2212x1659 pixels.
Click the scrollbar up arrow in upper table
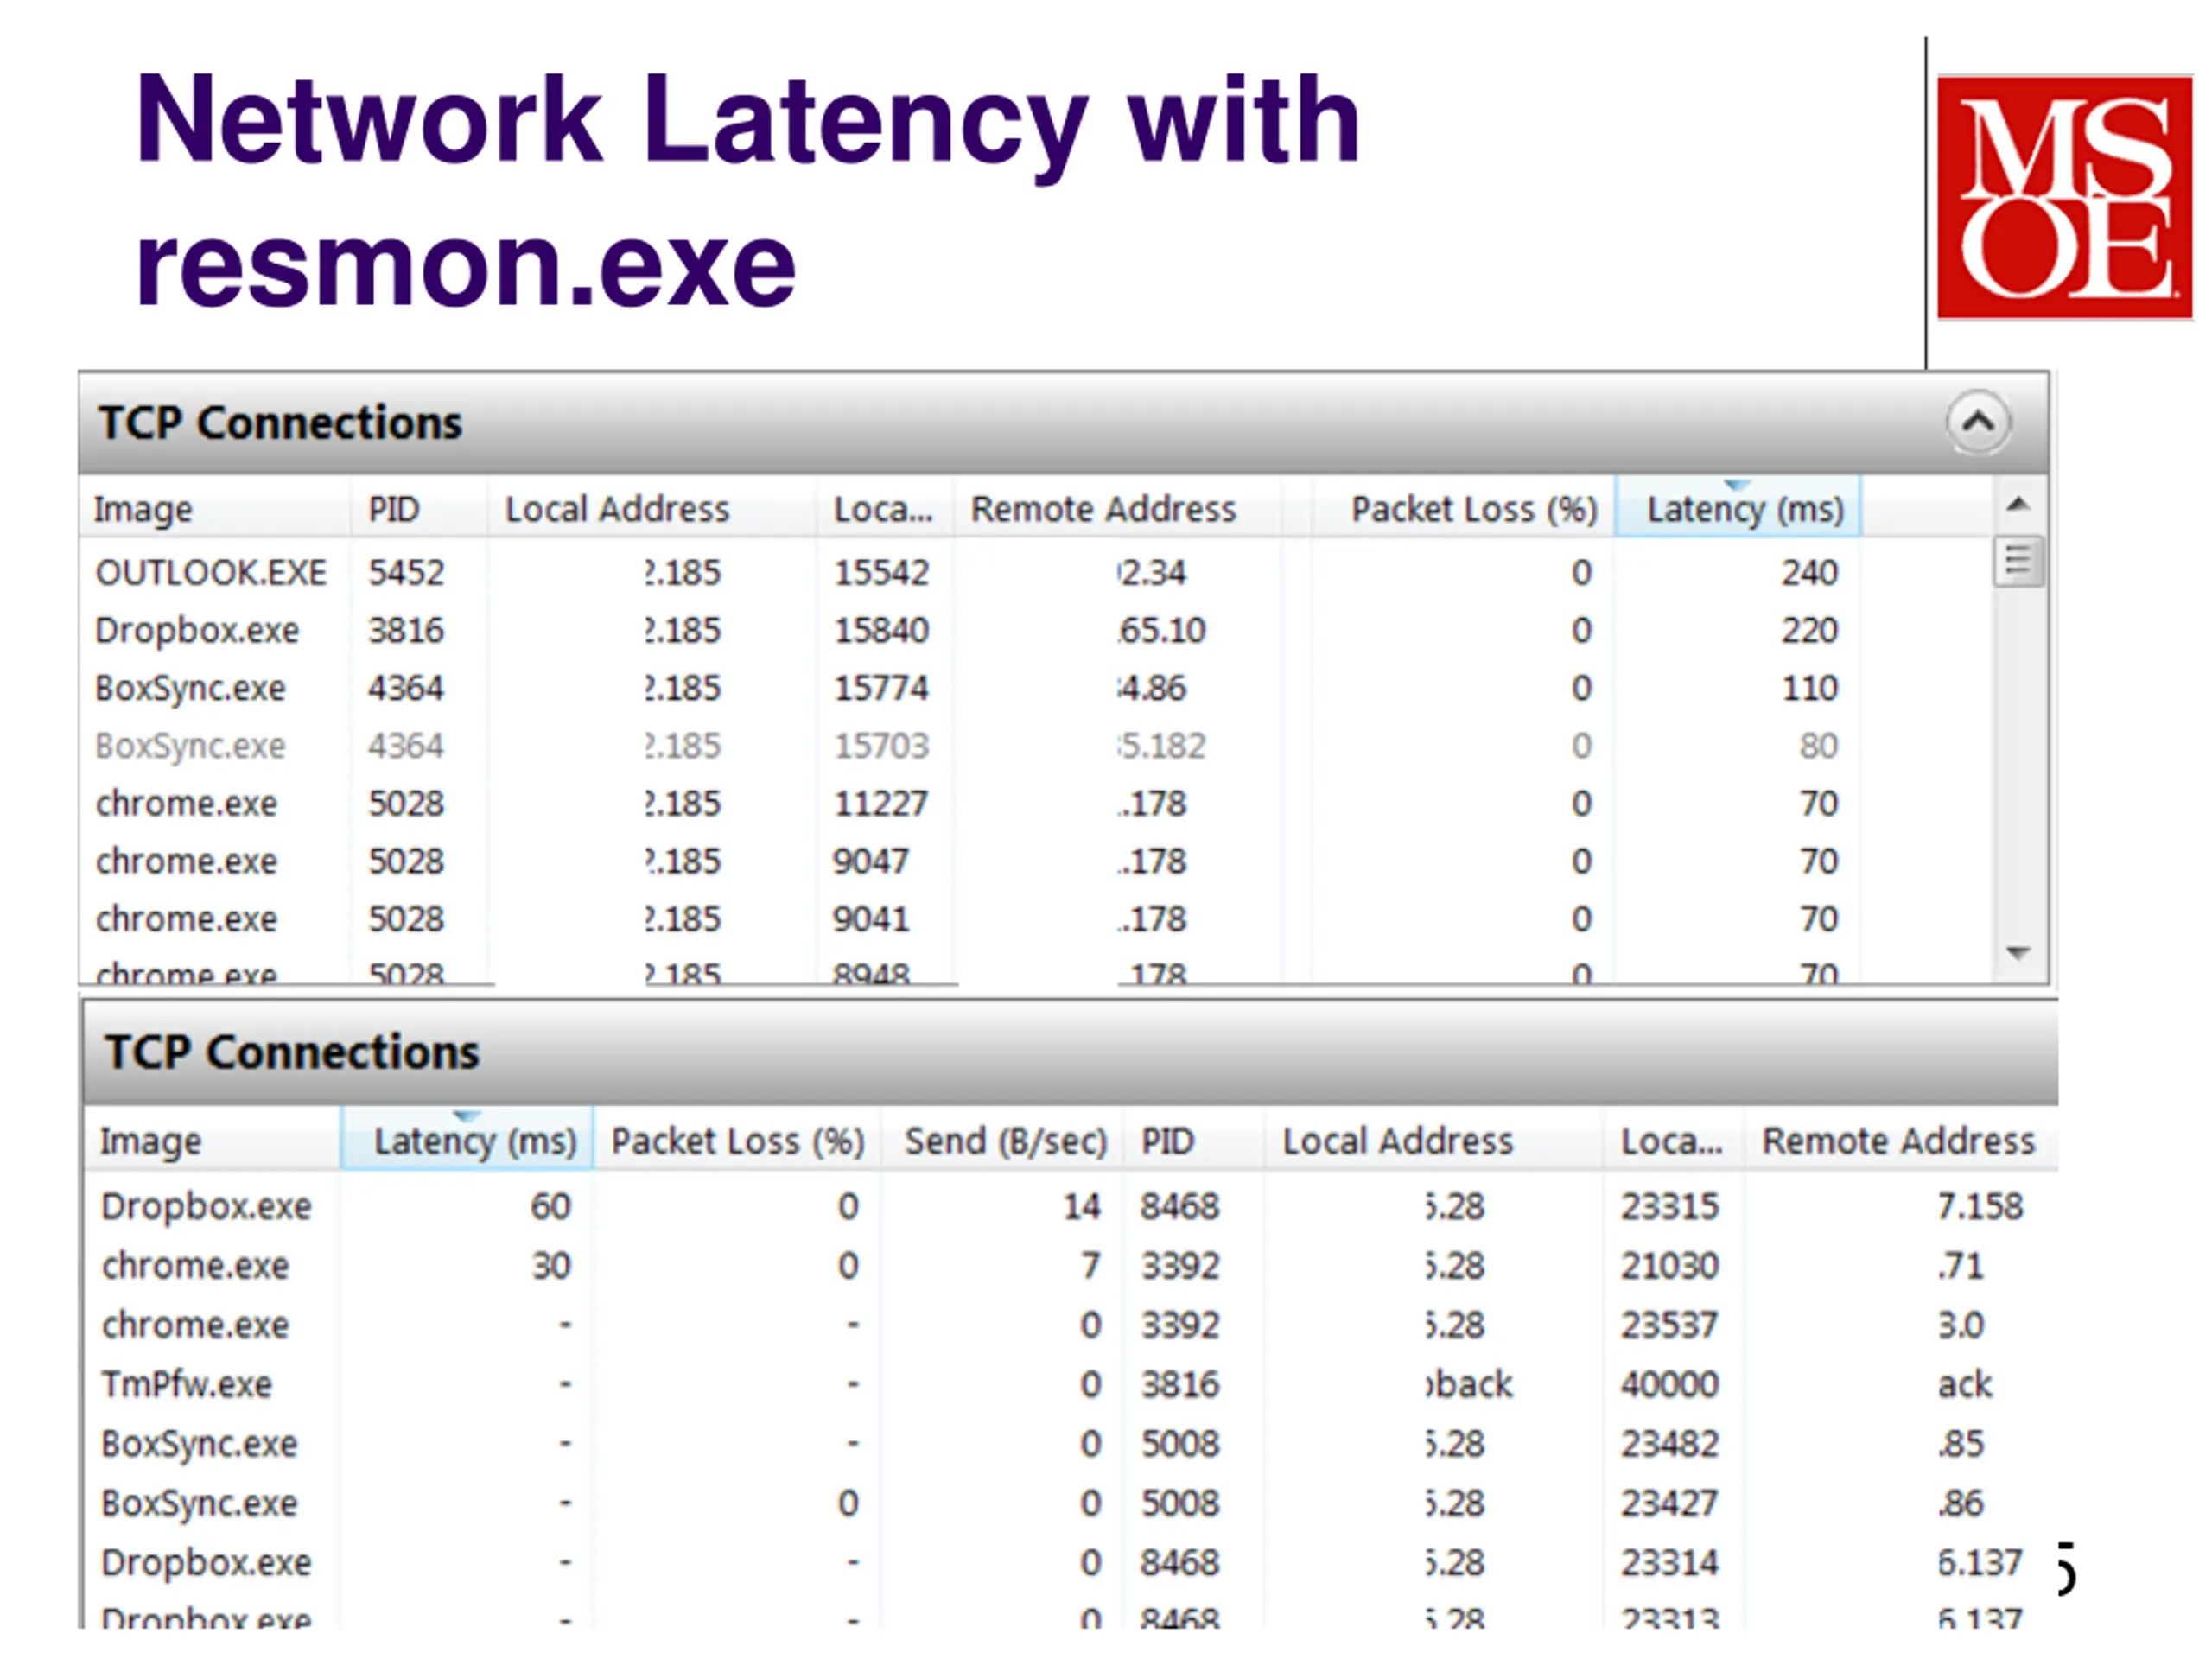click(2018, 504)
